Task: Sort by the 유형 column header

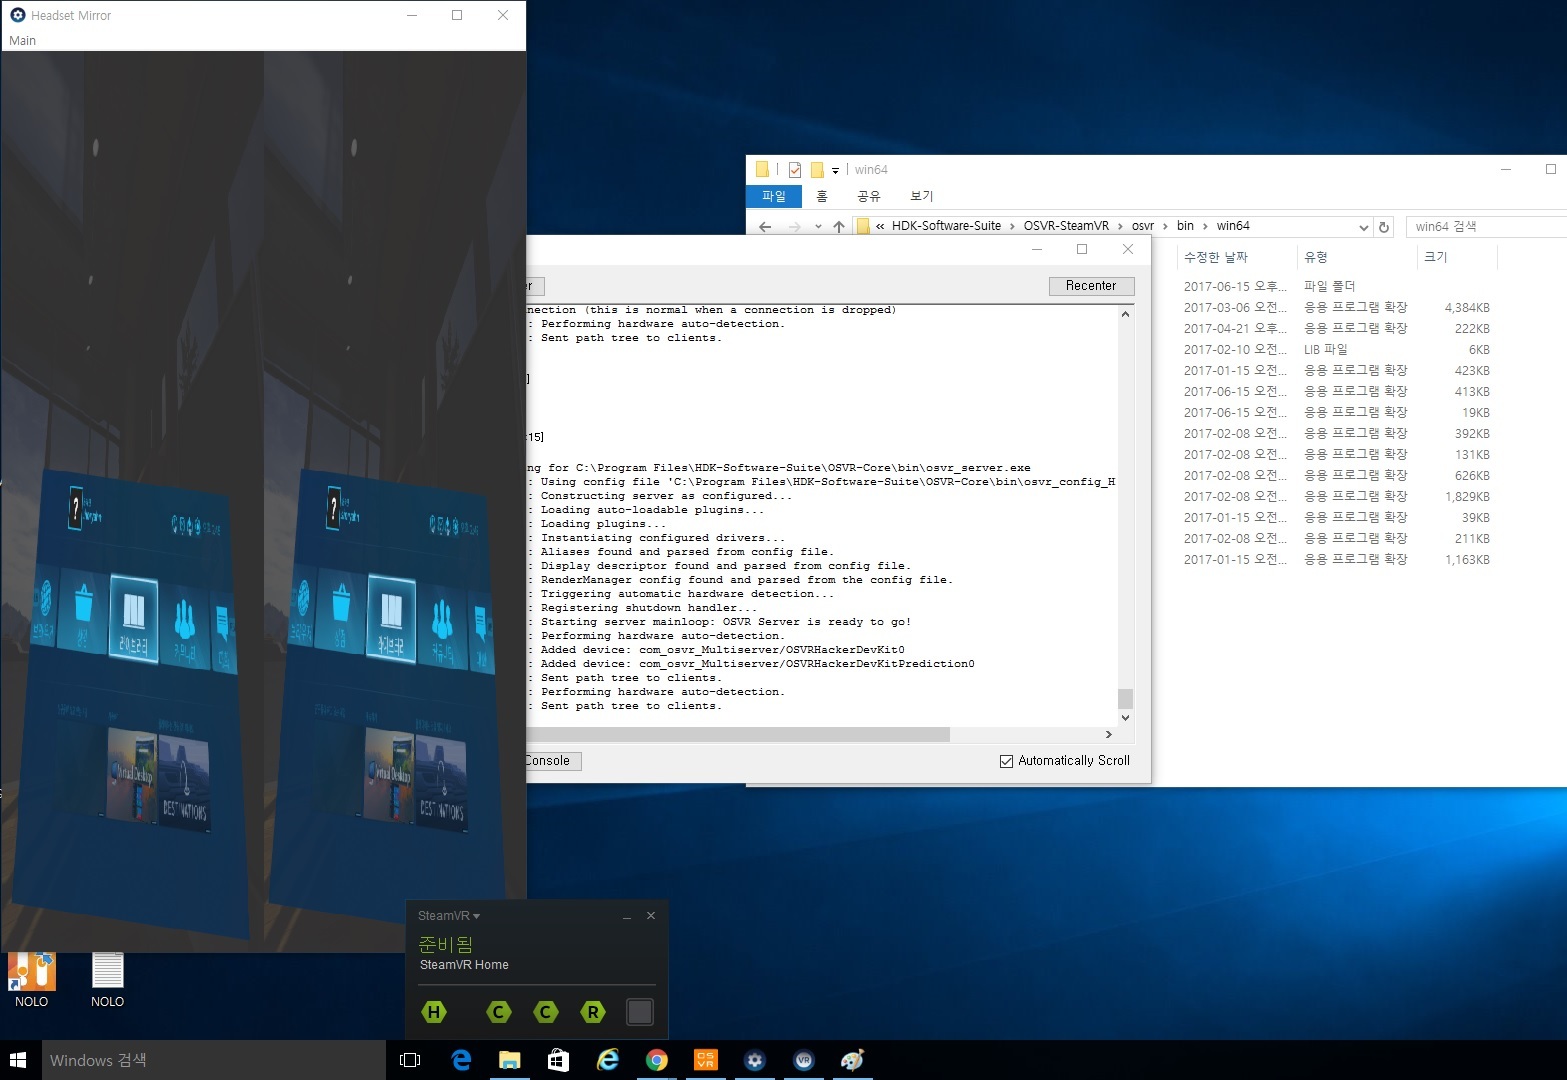Action: pyautogui.click(x=1315, y=257)
